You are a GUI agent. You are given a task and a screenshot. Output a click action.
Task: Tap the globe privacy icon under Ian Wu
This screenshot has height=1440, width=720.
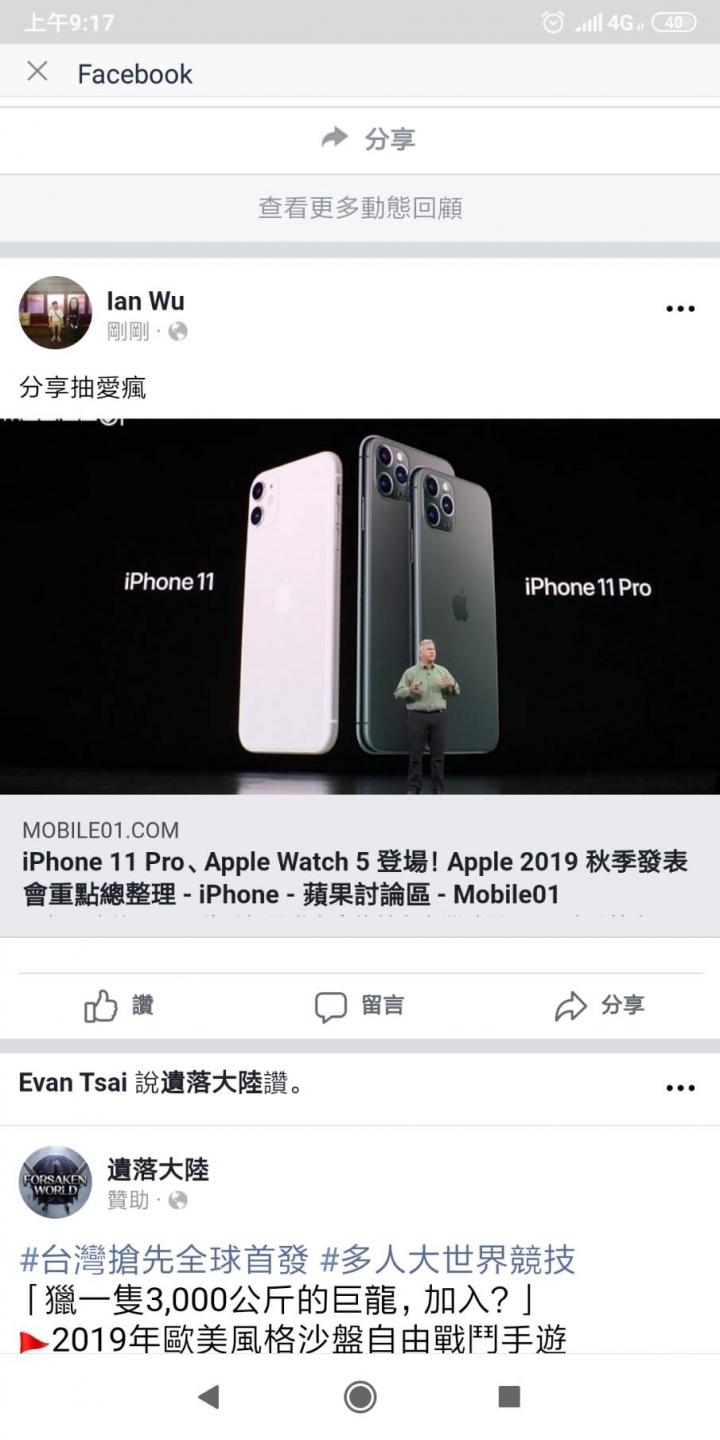pos(178,331)
